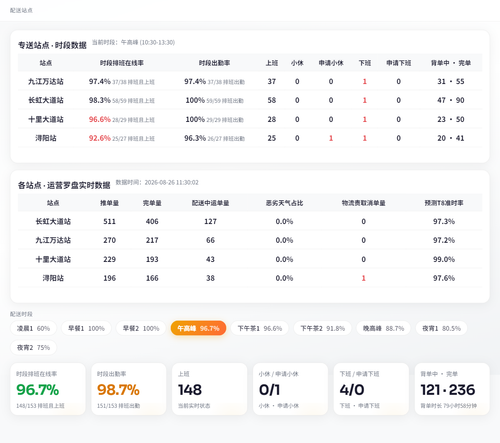Click the 推单量 value 270
The width and height of the screenshot is (500, 443).
point(109,240)
